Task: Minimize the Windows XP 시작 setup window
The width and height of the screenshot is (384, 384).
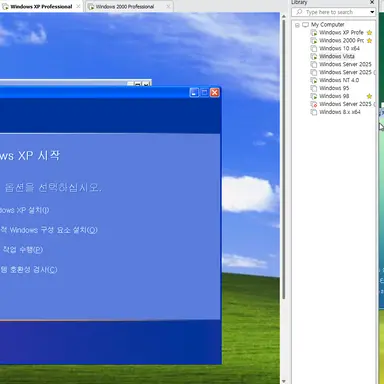Action: pos(194,93)
